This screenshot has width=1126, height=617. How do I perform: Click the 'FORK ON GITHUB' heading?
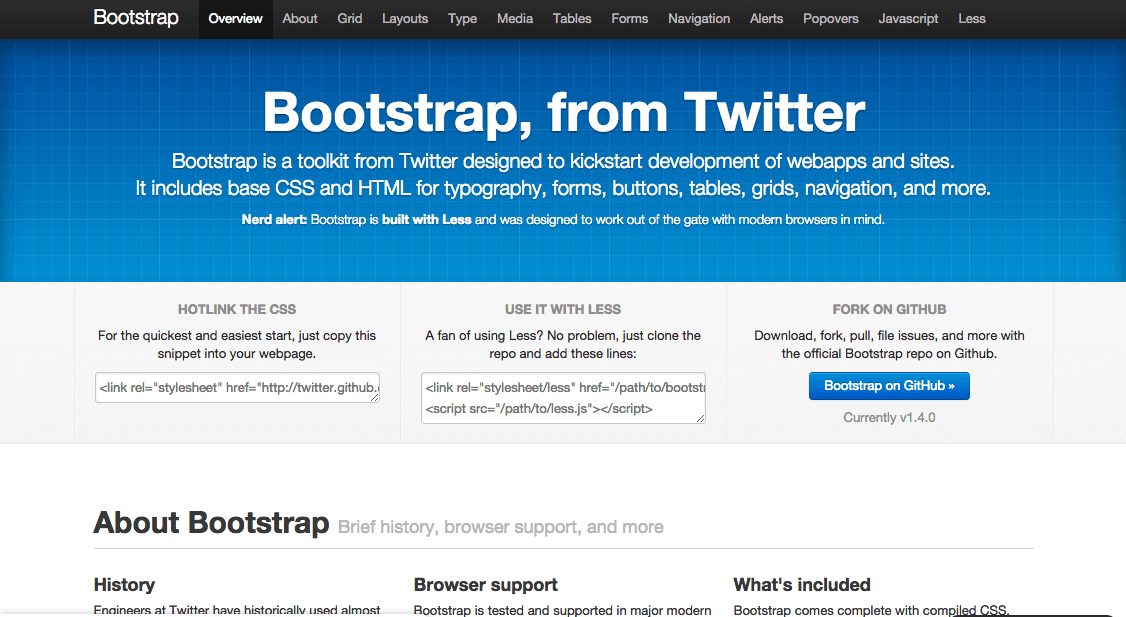pos(889,310)
